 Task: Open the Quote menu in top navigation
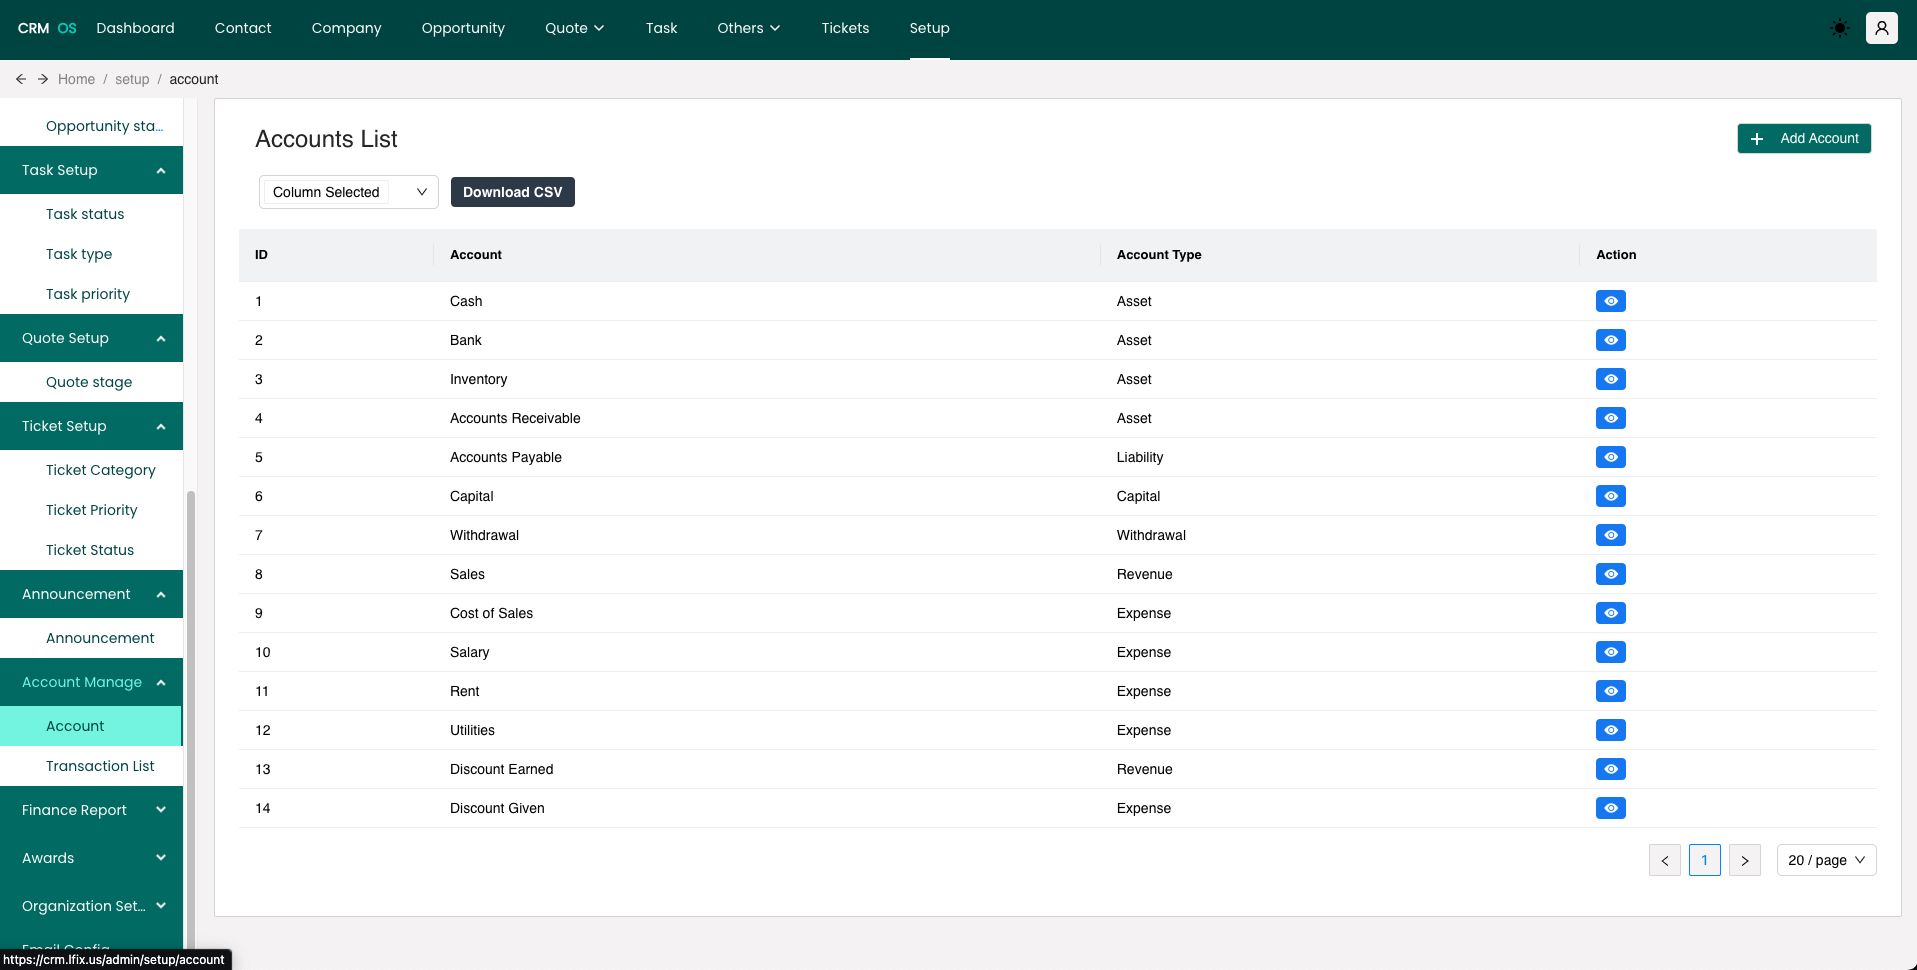point(574,28)
